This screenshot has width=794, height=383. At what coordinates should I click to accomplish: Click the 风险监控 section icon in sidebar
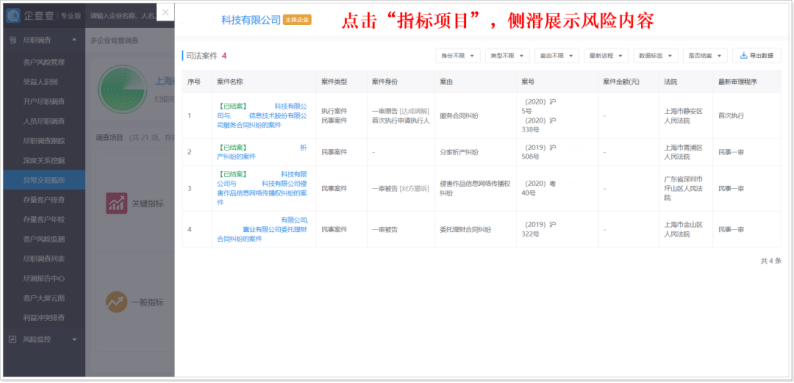tap(13, 339)
